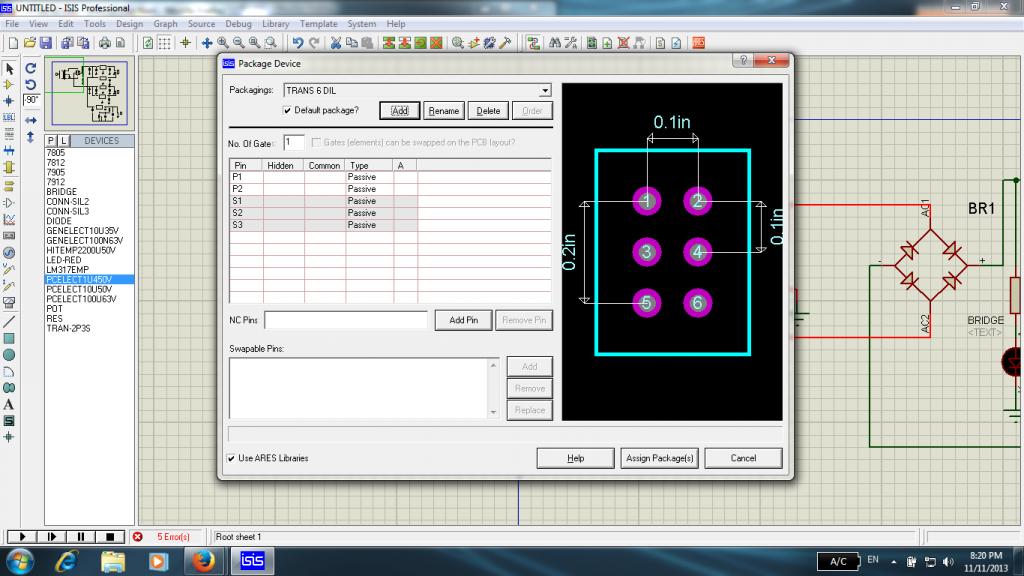The image size is (1024, 576).
Task: Click the Cut to clipboard icon
Action: pyautogui.click(x=337, y=43)
